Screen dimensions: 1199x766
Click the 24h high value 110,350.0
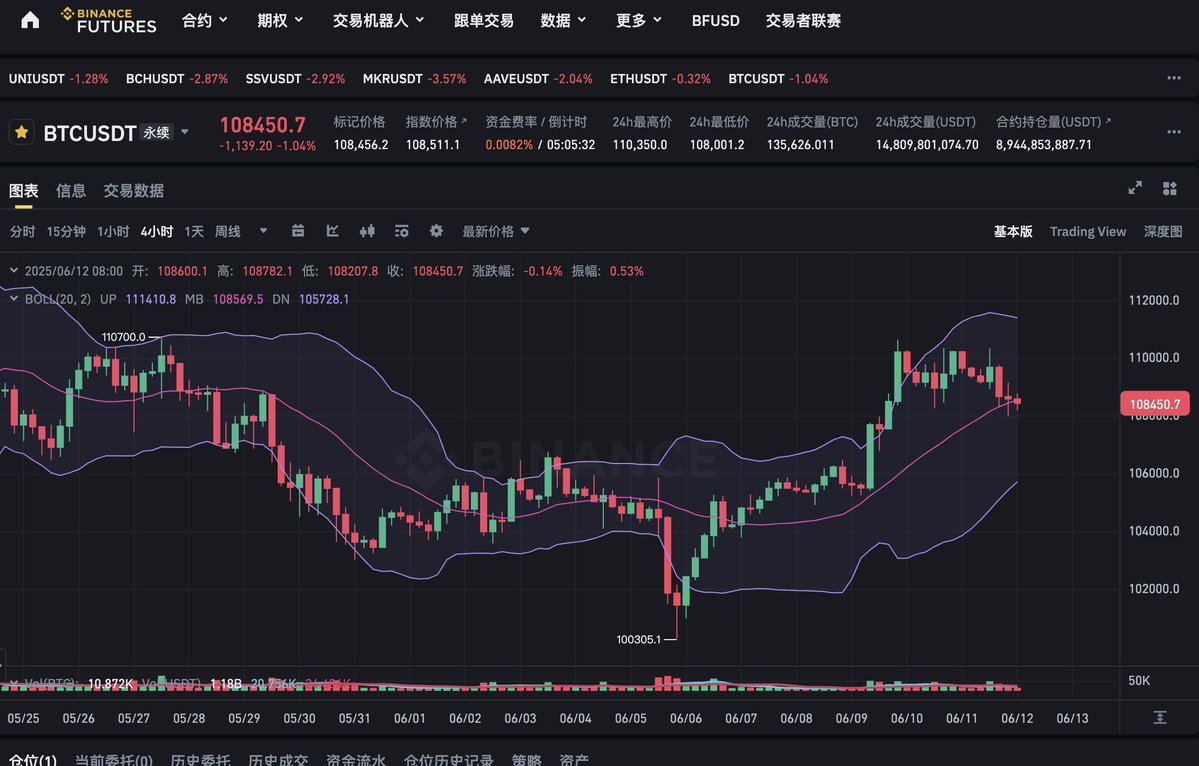pyautogui.click(x=640, y=144)
